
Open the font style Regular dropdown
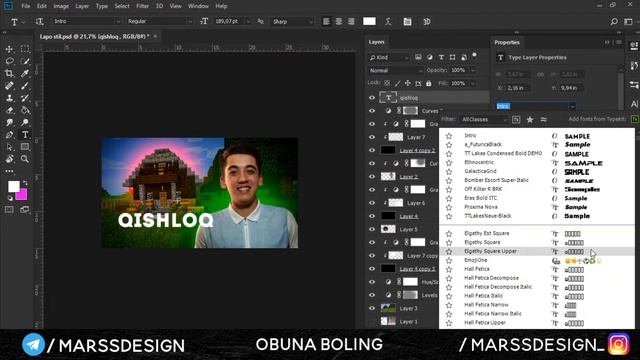[190, 22]
